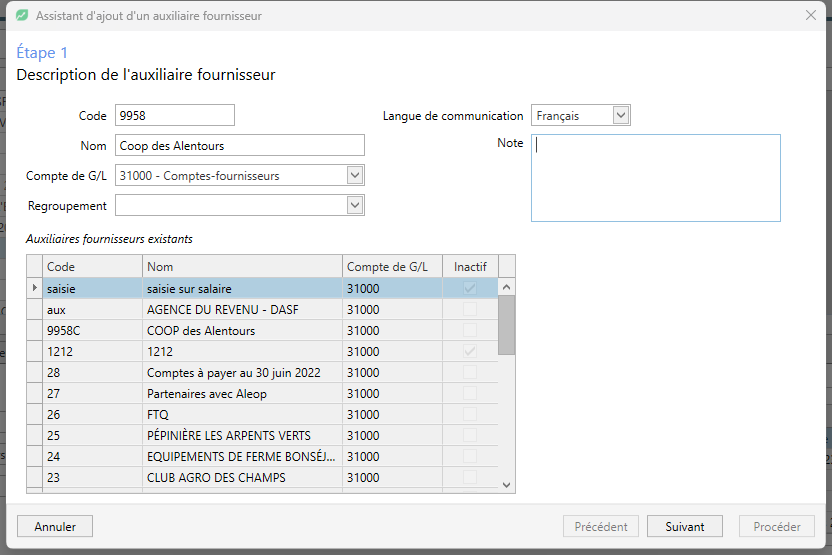Toggle the Inactif checkbox for 1212 row
The height and width of the screenshot is (555, 832).
pyautogui.click(x=470, y=351)
